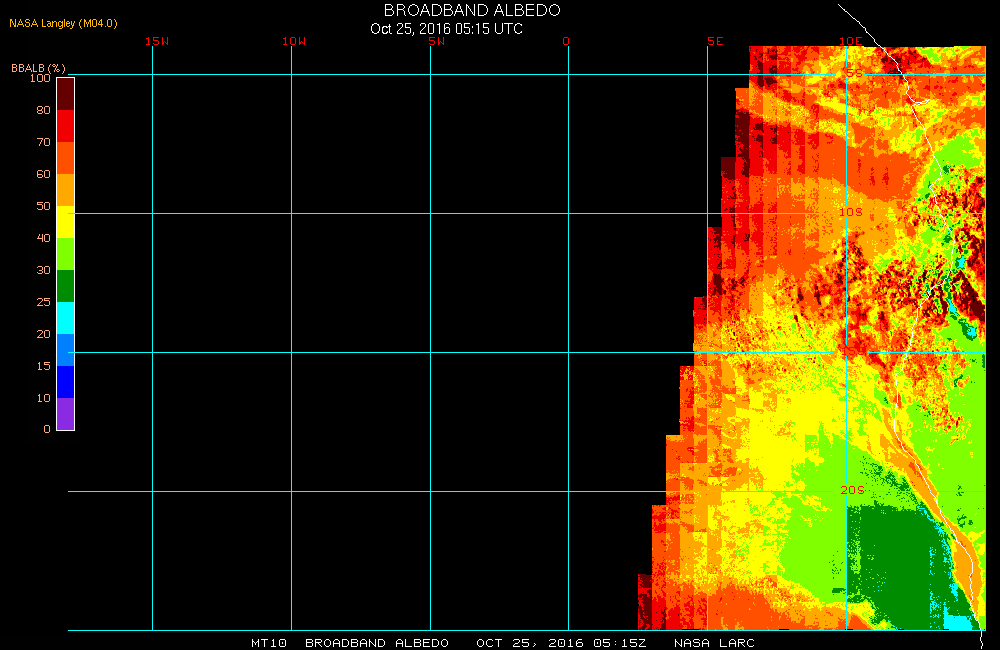Click the 70 value on the legend scale
Image resolution: width=1000 pixels, height=650 pixels.
coord(43,142)
